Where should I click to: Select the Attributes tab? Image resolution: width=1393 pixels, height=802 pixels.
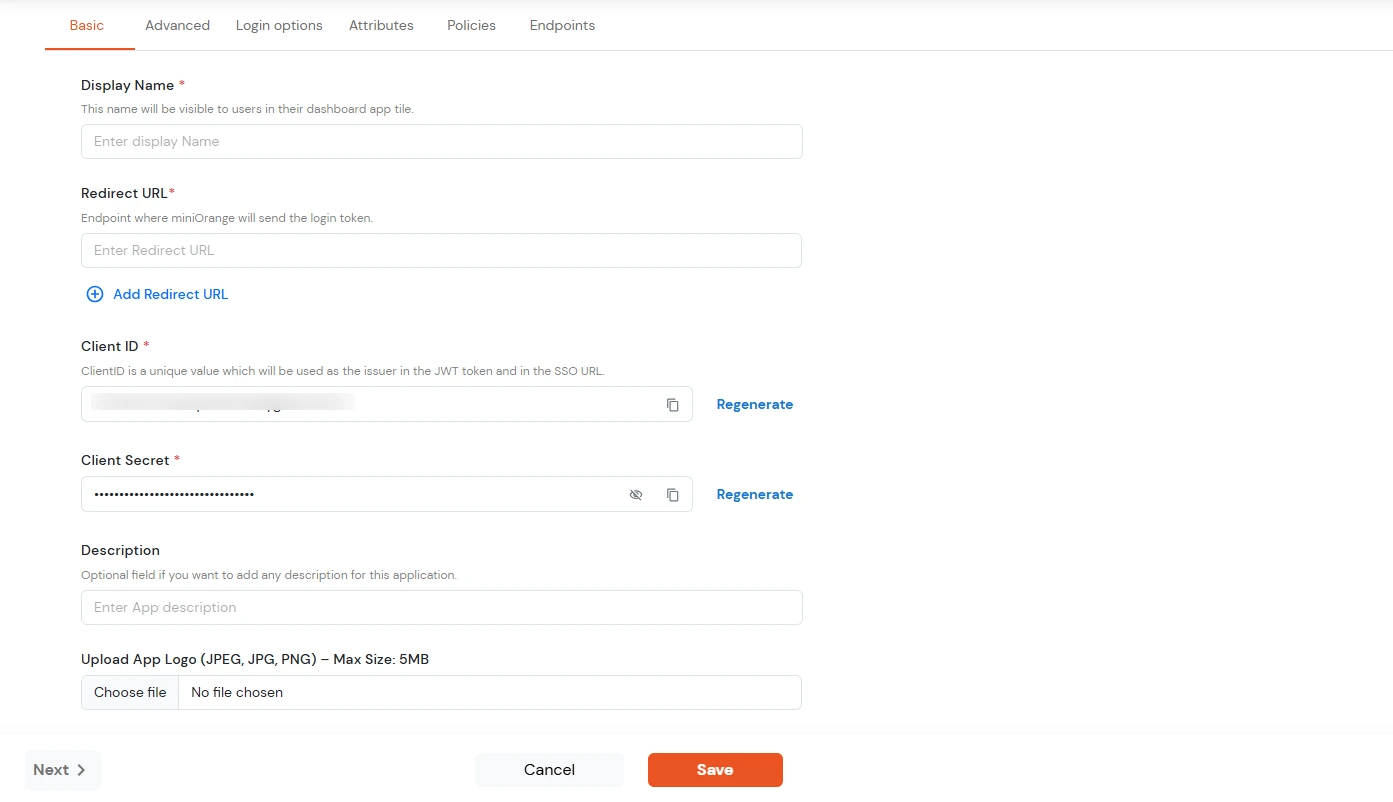[x=381, y=25]
